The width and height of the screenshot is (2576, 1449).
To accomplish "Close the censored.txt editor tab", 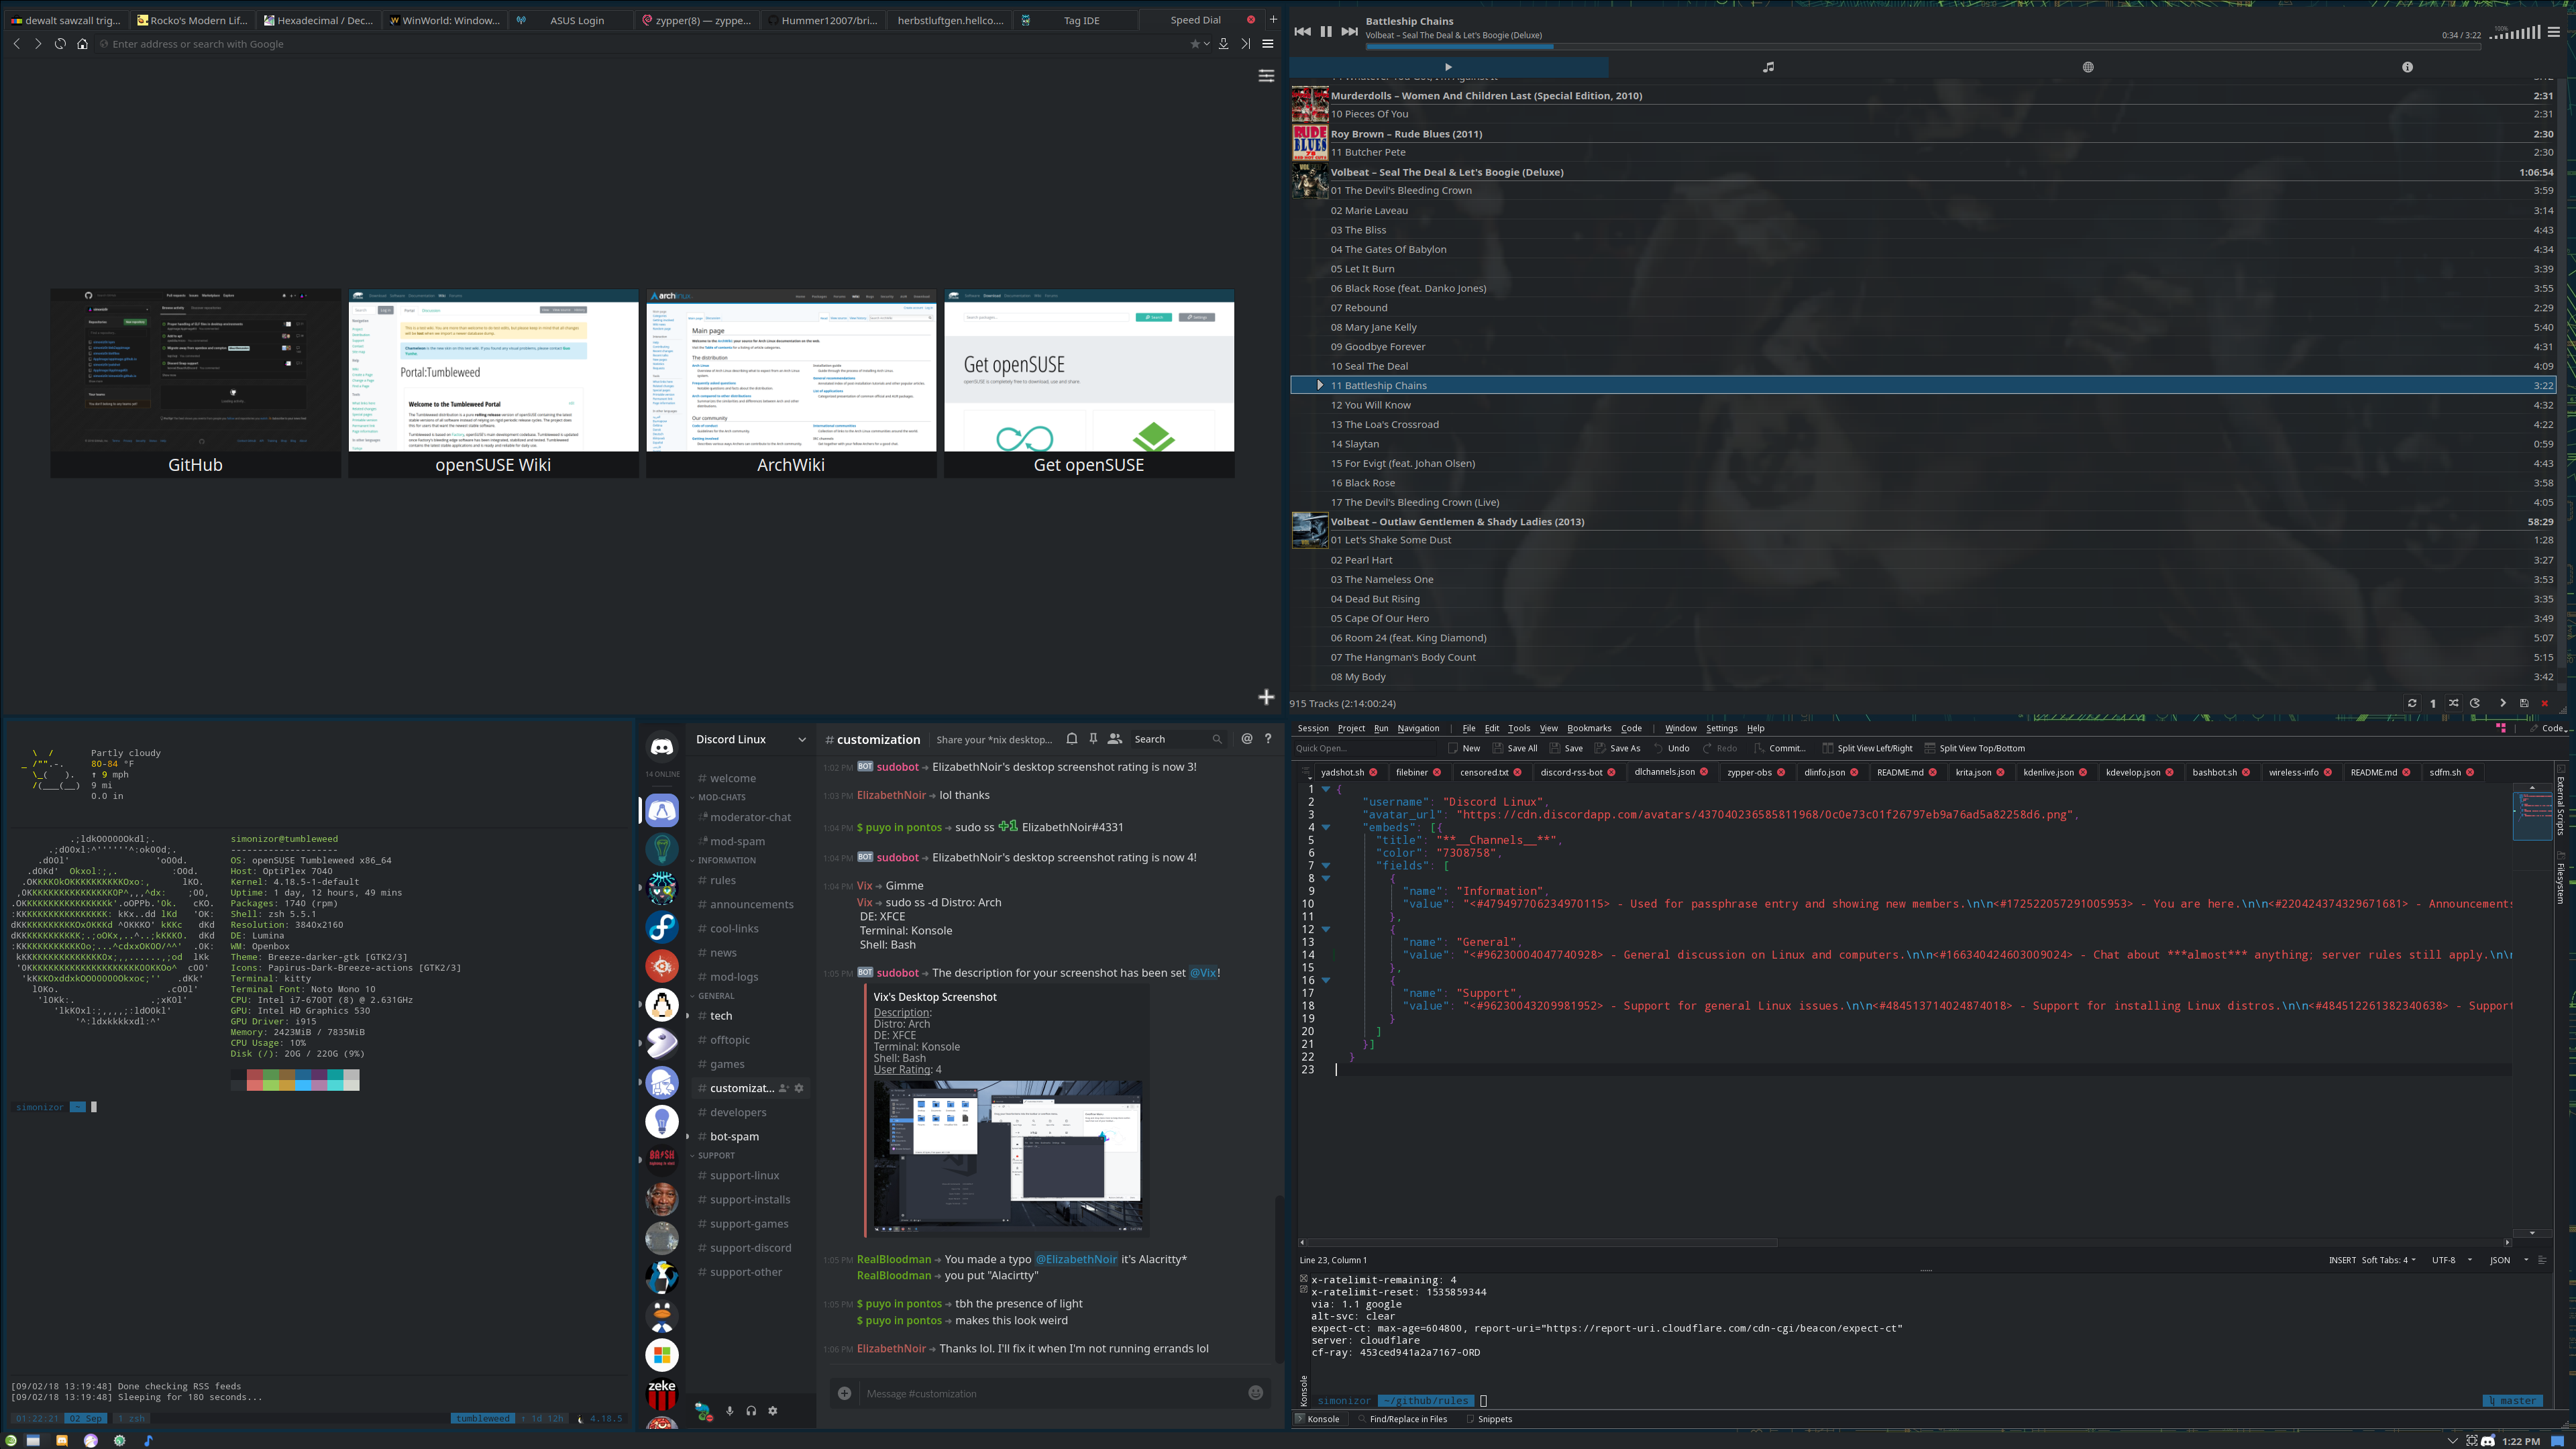I will pos(1517,772).
